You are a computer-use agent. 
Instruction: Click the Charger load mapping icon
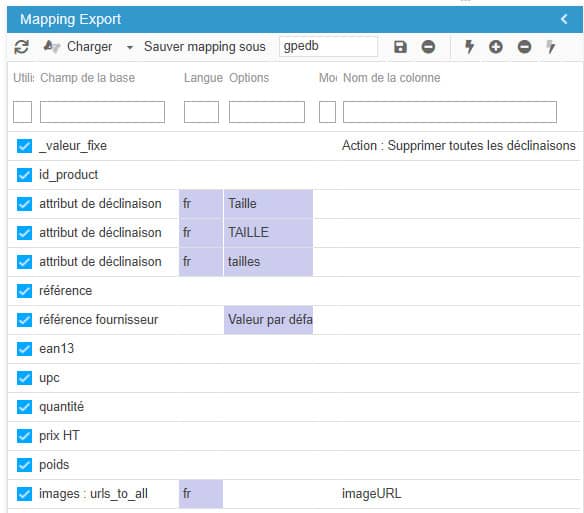coord(51,47)
